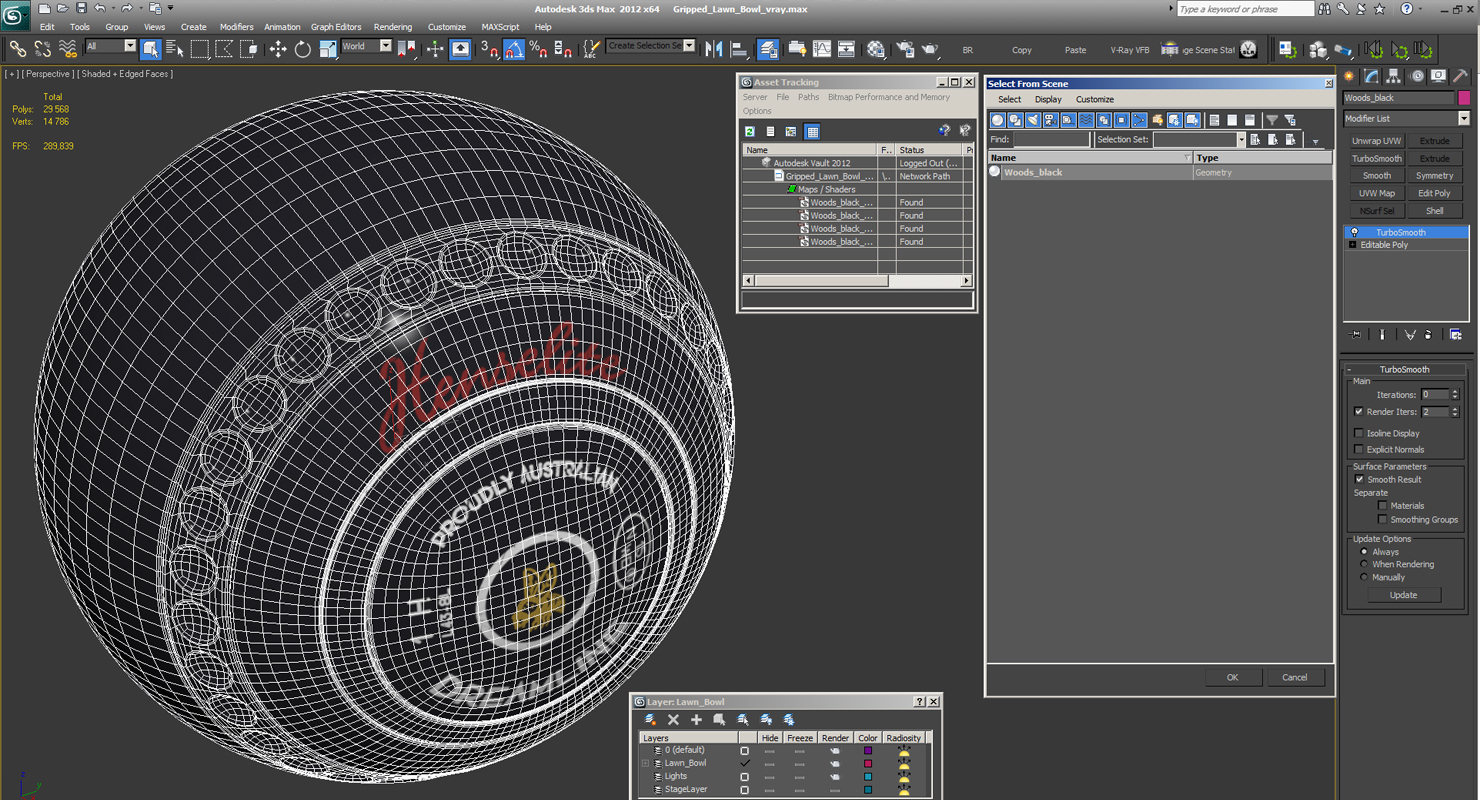
Task: Expand the Editable Poly stack entry
Action: click(1352, 245)
